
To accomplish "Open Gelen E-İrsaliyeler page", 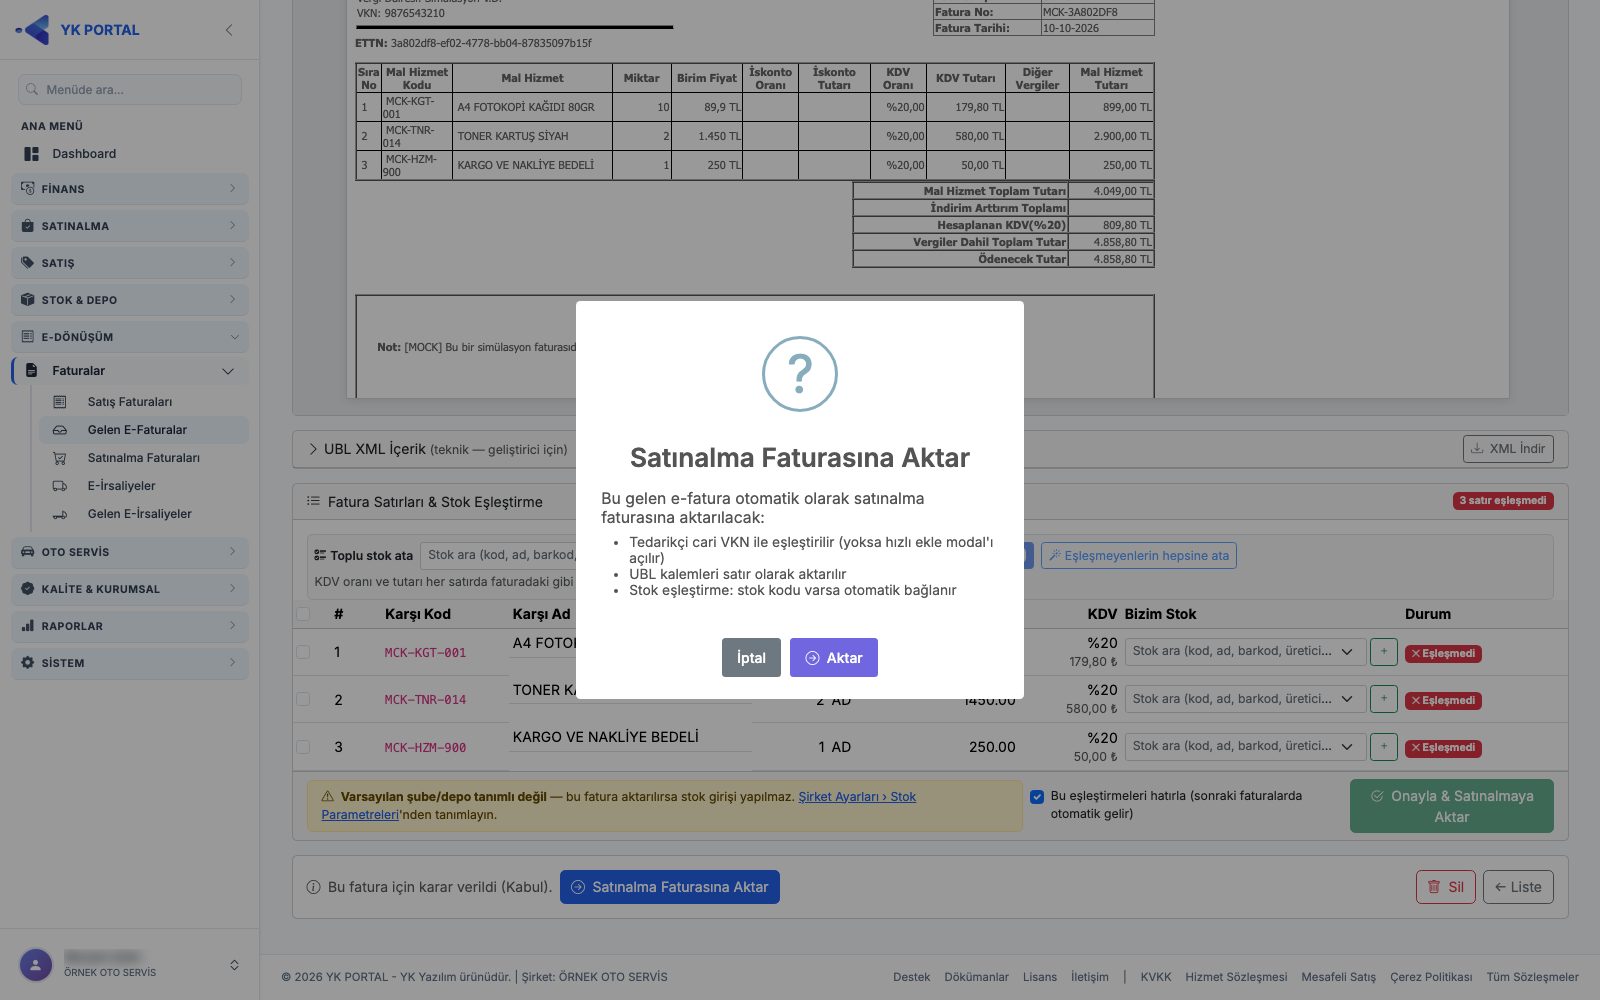I will pyautogui.click(x=139, y=514).
